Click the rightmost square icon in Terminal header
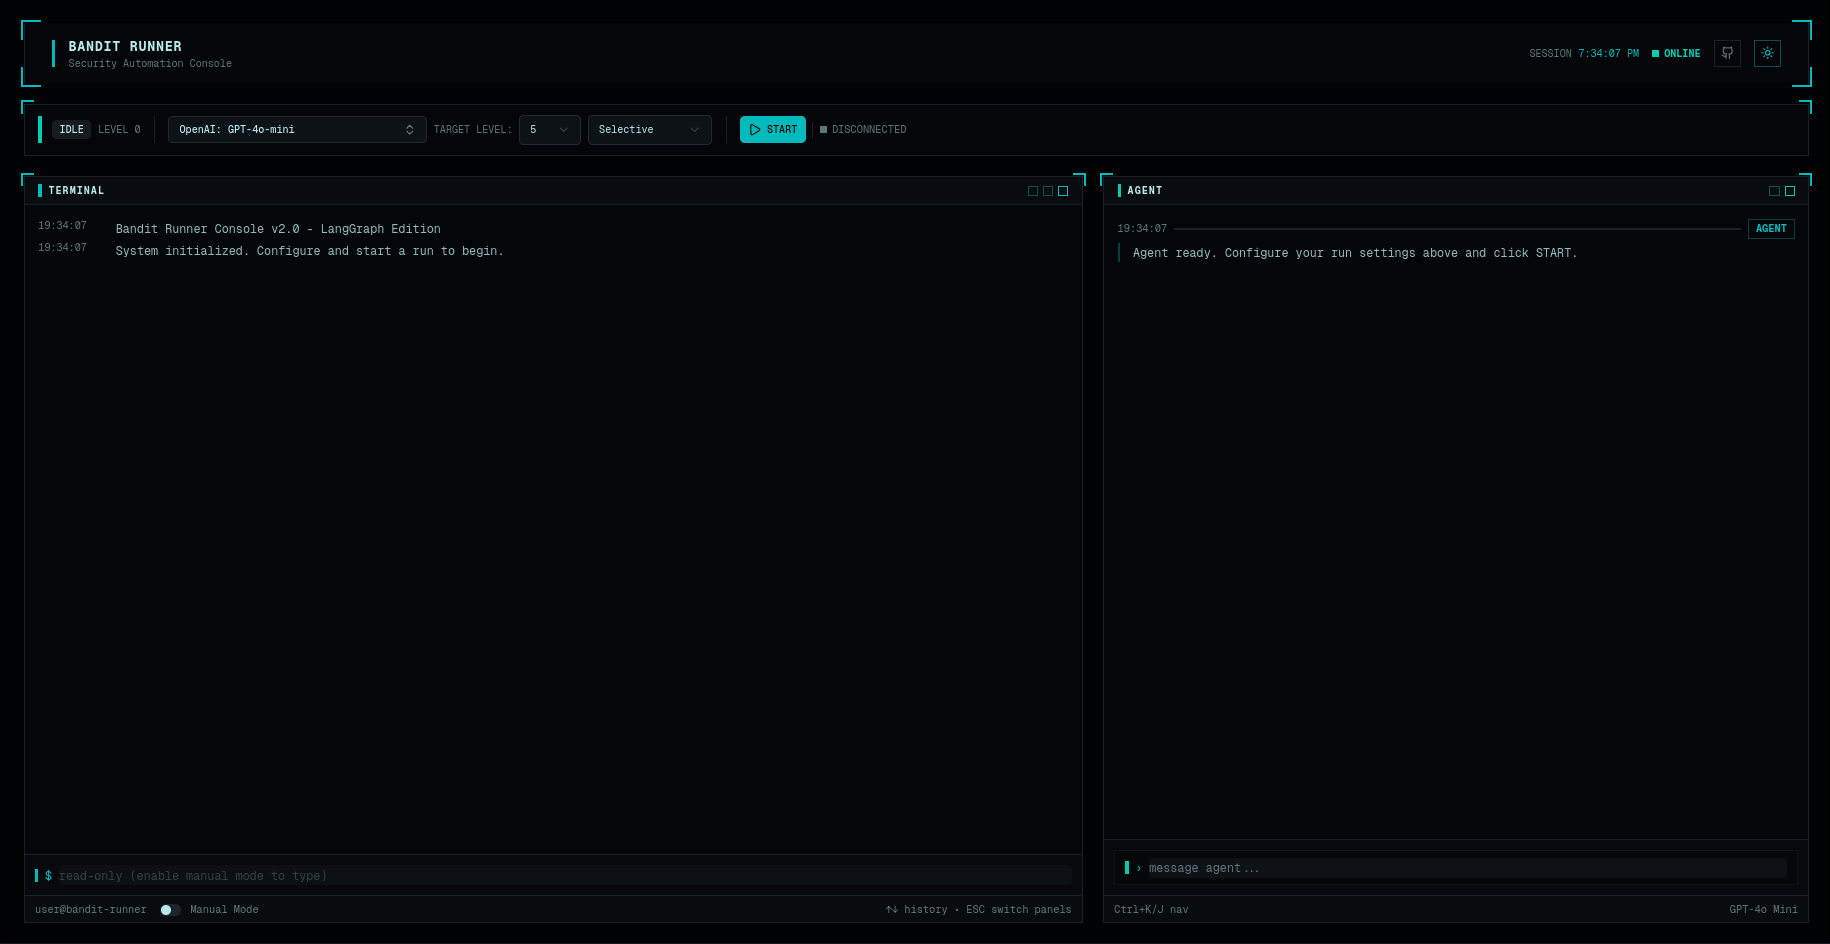 point(1063,191)
